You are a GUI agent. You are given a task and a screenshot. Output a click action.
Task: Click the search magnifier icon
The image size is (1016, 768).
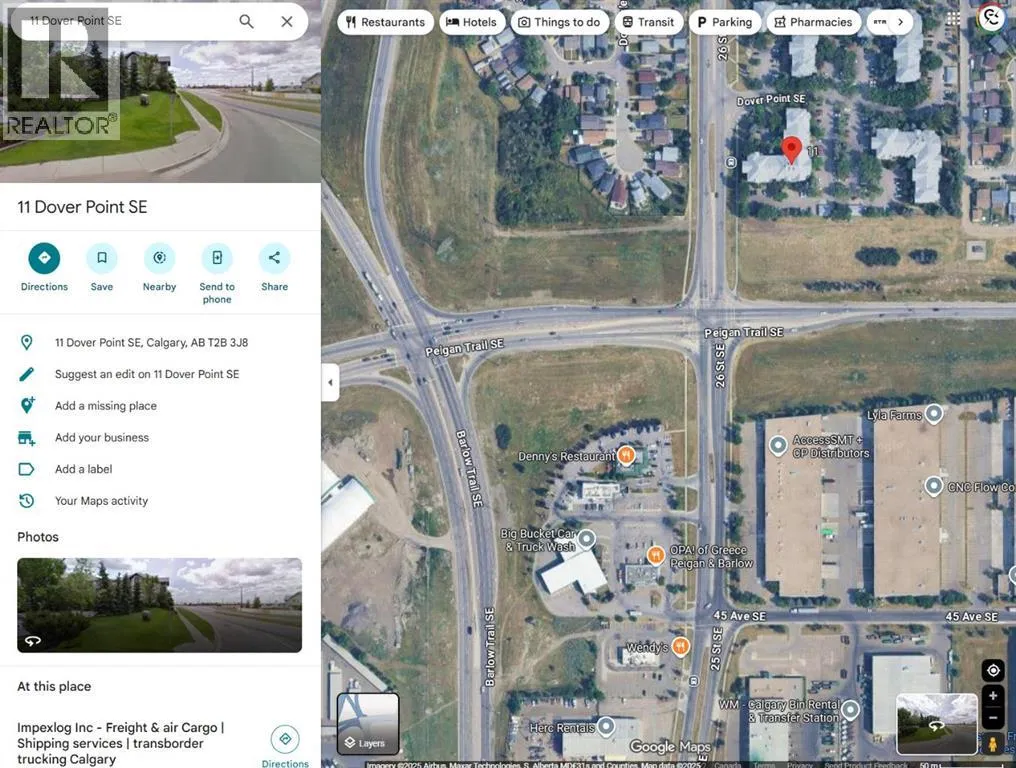246,21
